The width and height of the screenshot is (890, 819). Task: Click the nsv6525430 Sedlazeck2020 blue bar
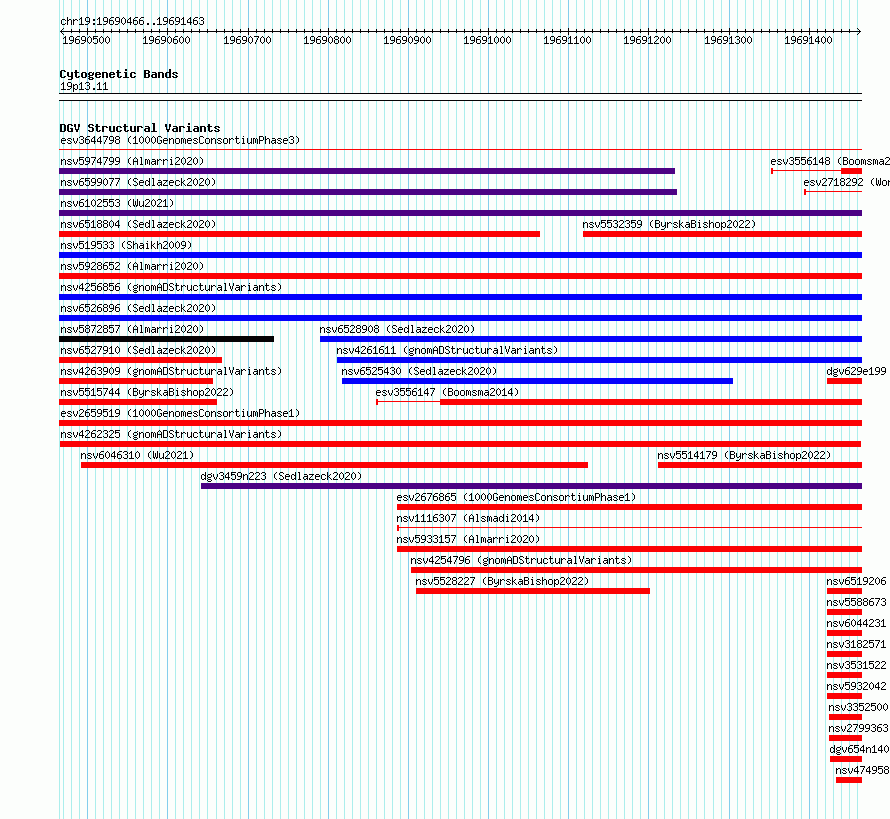tap(537, 381)
